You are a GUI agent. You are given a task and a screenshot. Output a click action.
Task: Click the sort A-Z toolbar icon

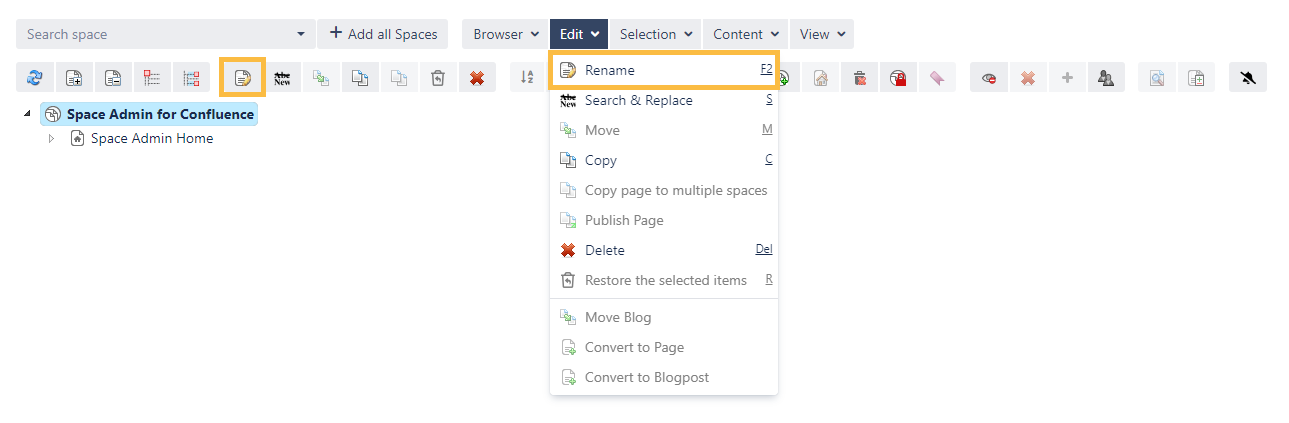click(527, 78)
